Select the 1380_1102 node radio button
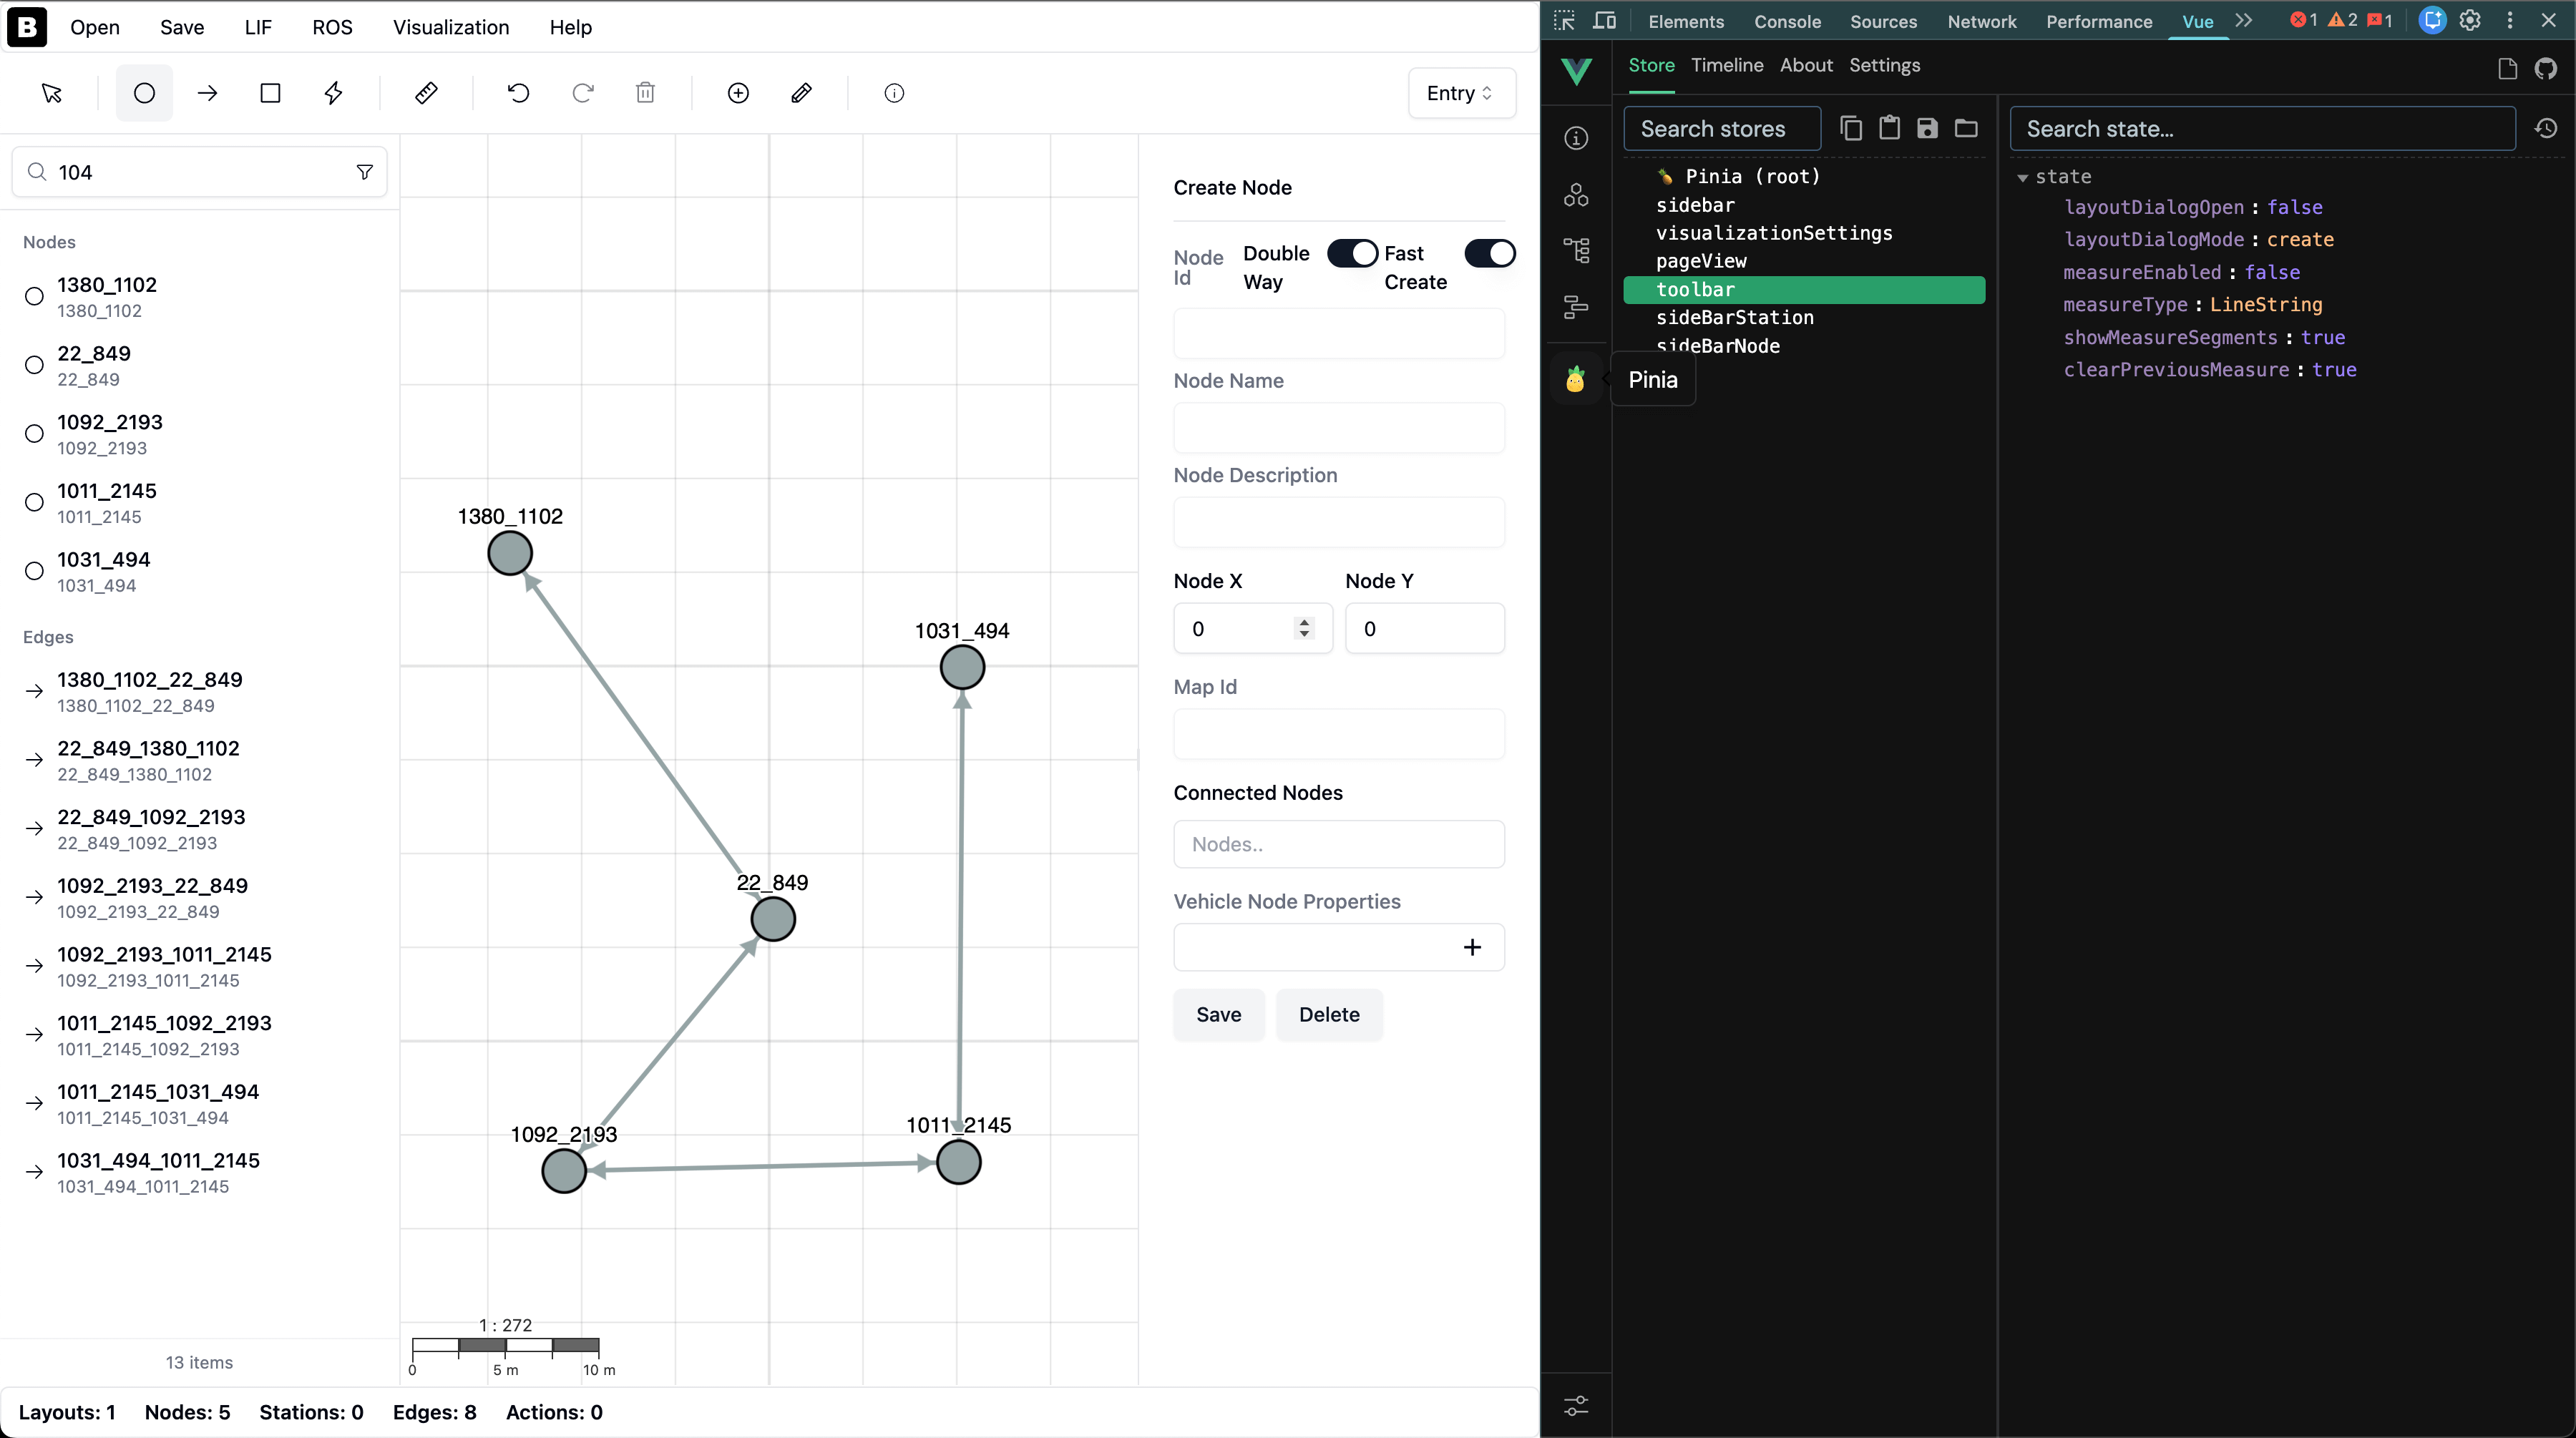Image resolution: width=2576 pixels, height=1438 pixels. (33, 296)
